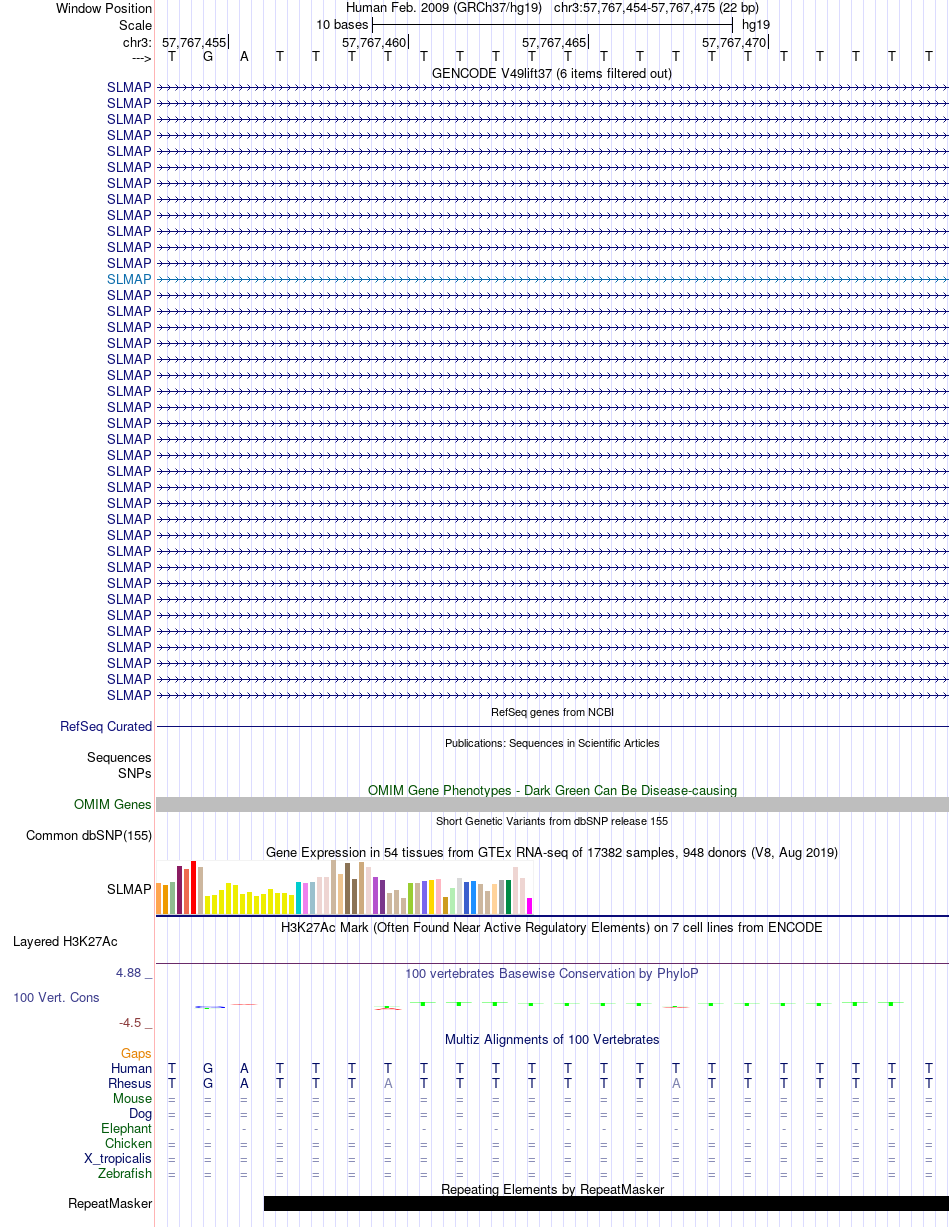Click the X_tropicalis species label
Image resolution: width=950 pixels, height=1227 pixels.
118,1158
